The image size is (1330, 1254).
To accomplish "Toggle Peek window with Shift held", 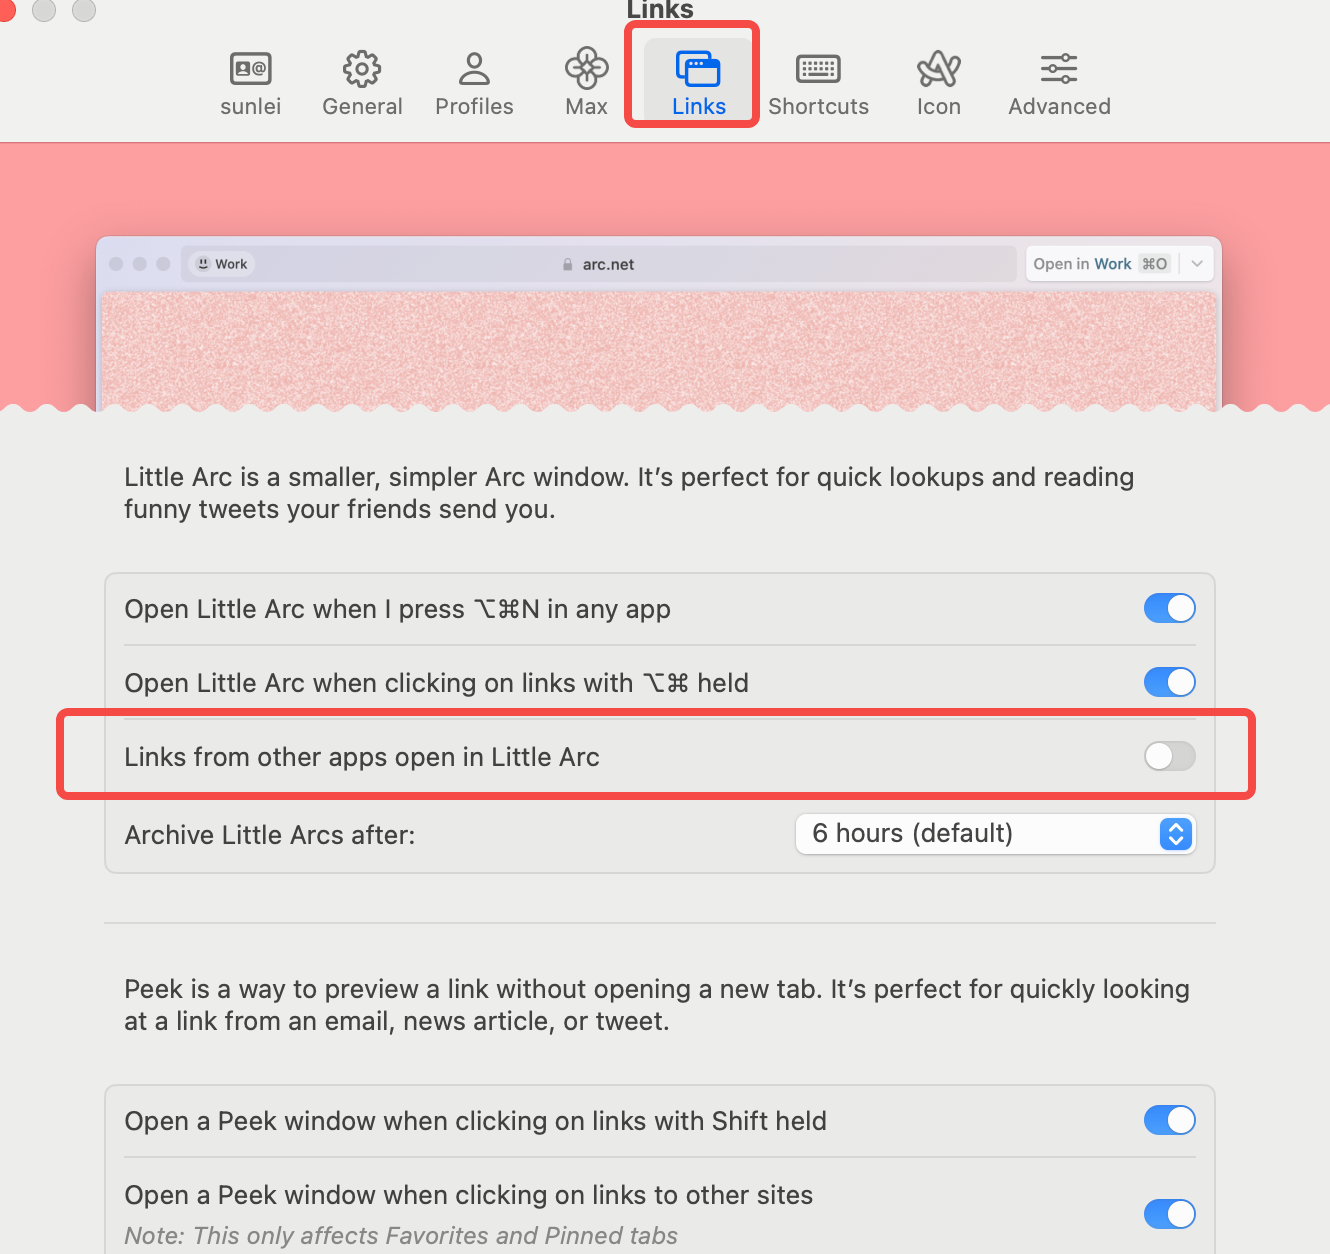I will coord(1169,1120).
